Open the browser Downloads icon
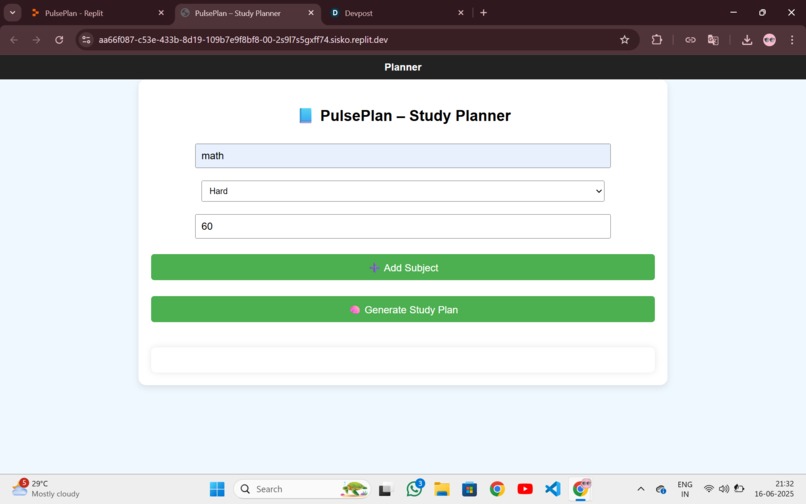Viewport: 806px width, 504px height. (747, 40)
